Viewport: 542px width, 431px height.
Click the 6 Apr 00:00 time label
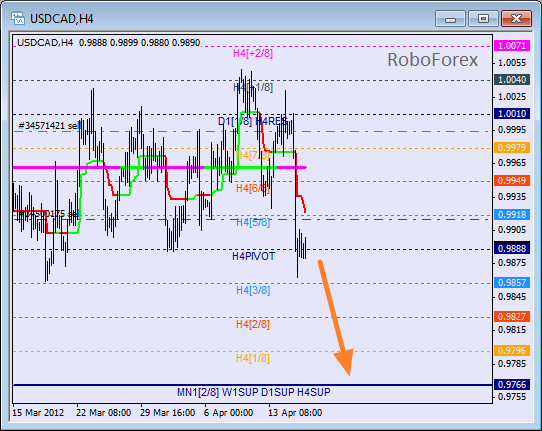228,413
